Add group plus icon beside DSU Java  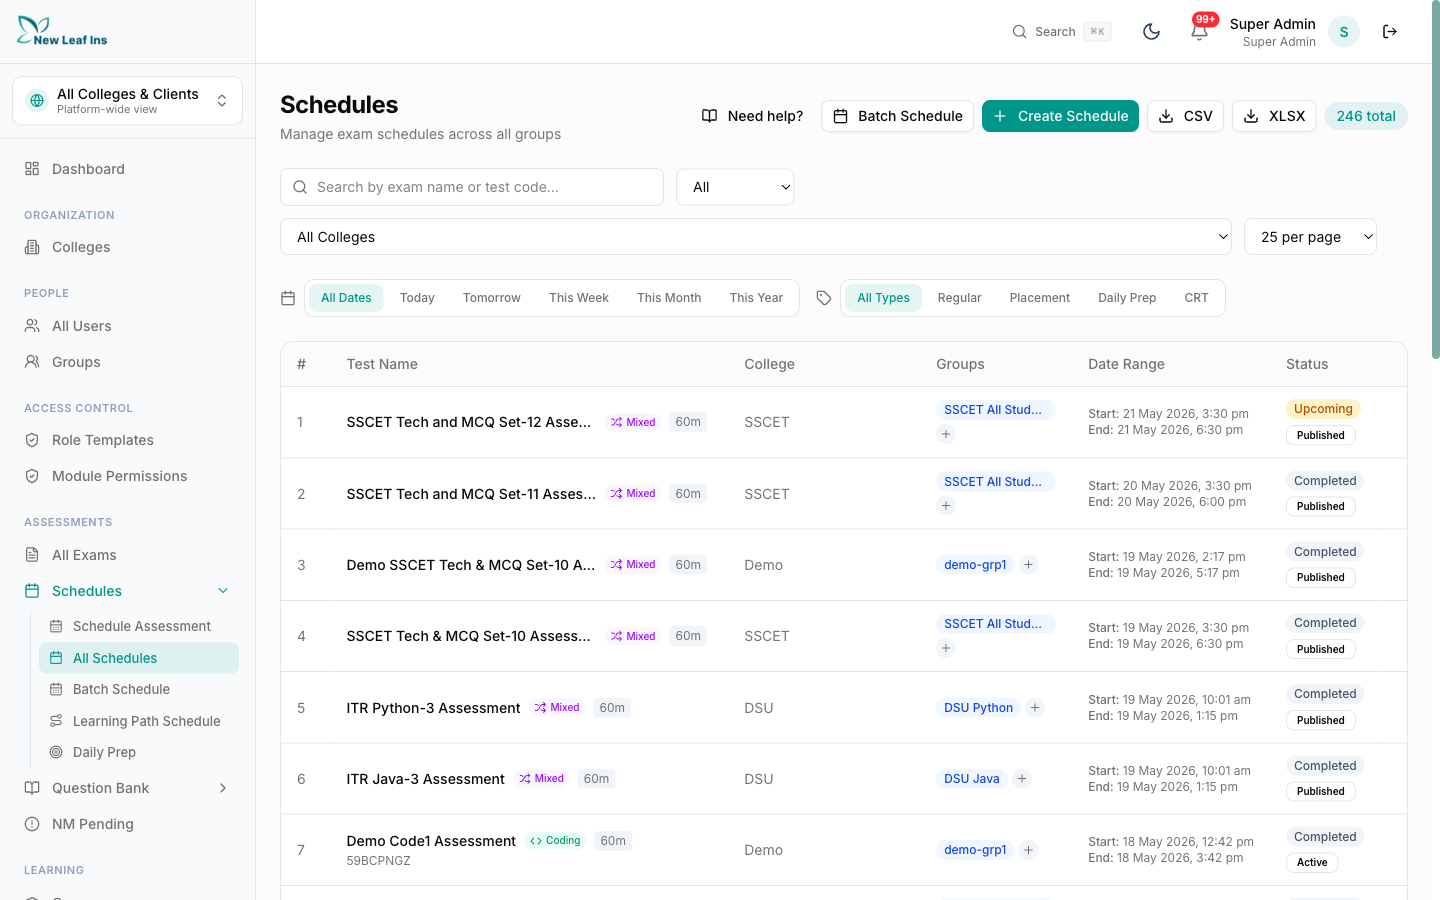pyautogui.click(x=1022, y=779)
